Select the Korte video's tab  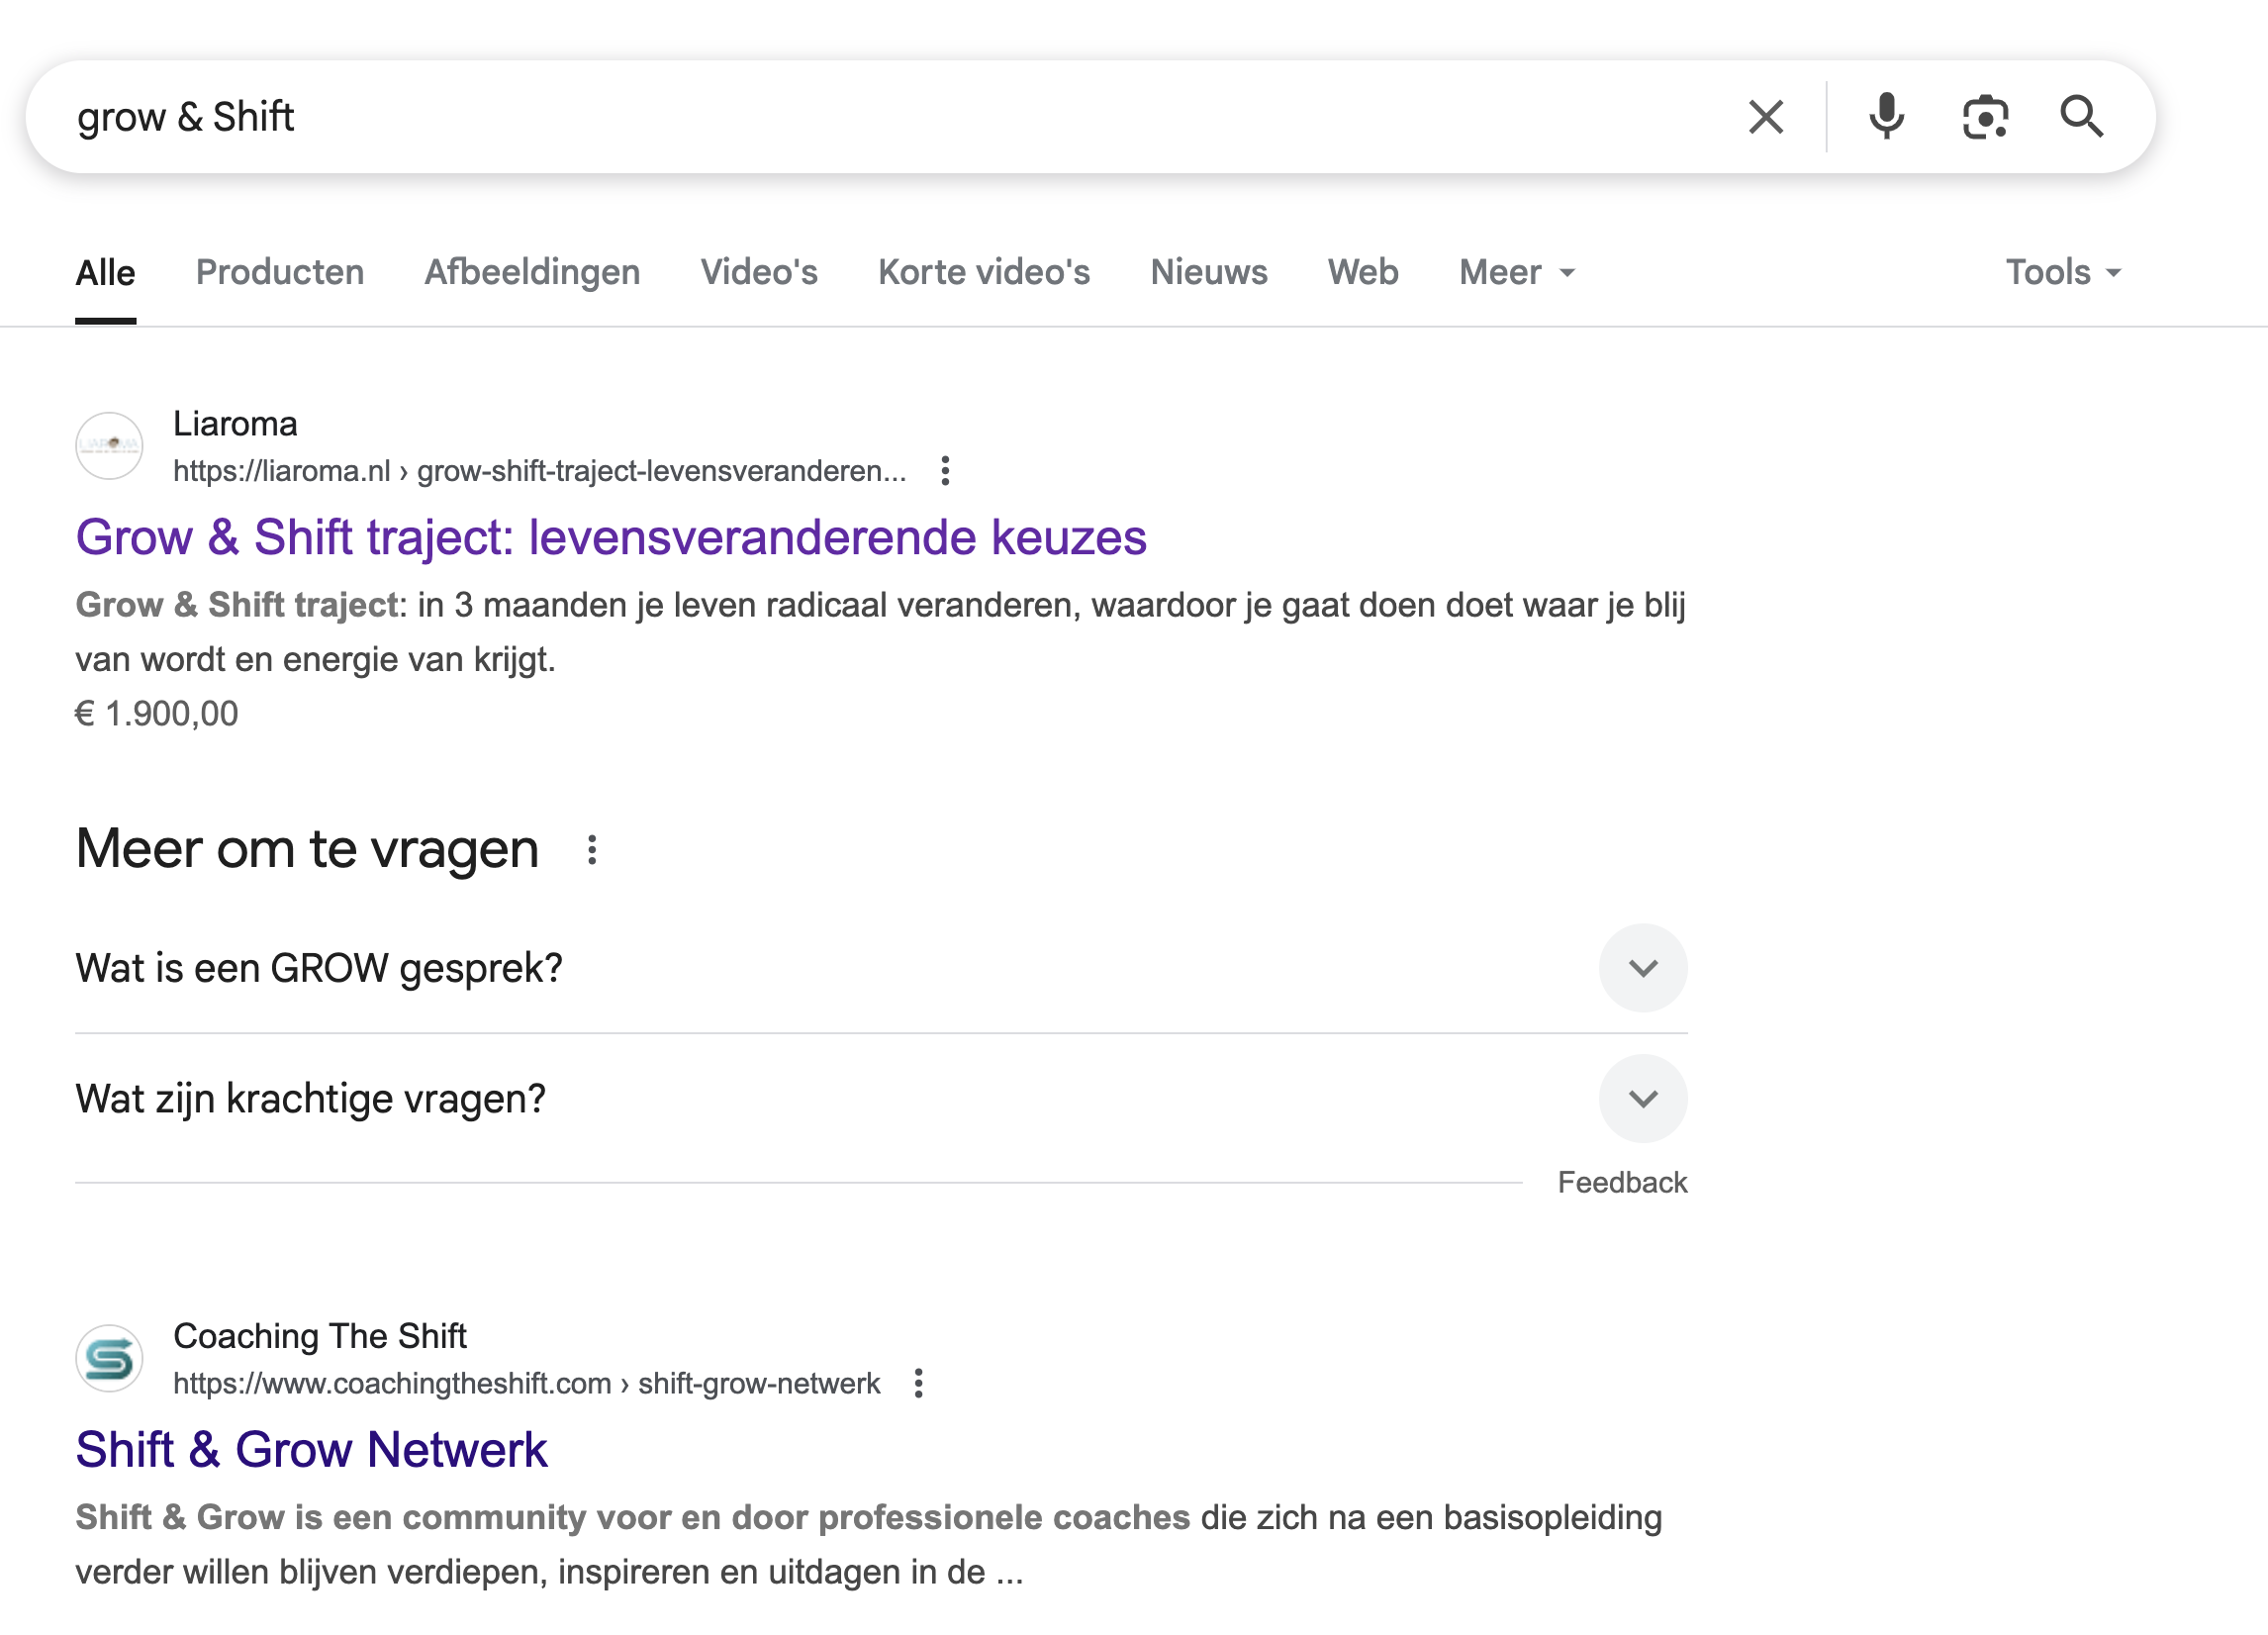coord(983,272)
